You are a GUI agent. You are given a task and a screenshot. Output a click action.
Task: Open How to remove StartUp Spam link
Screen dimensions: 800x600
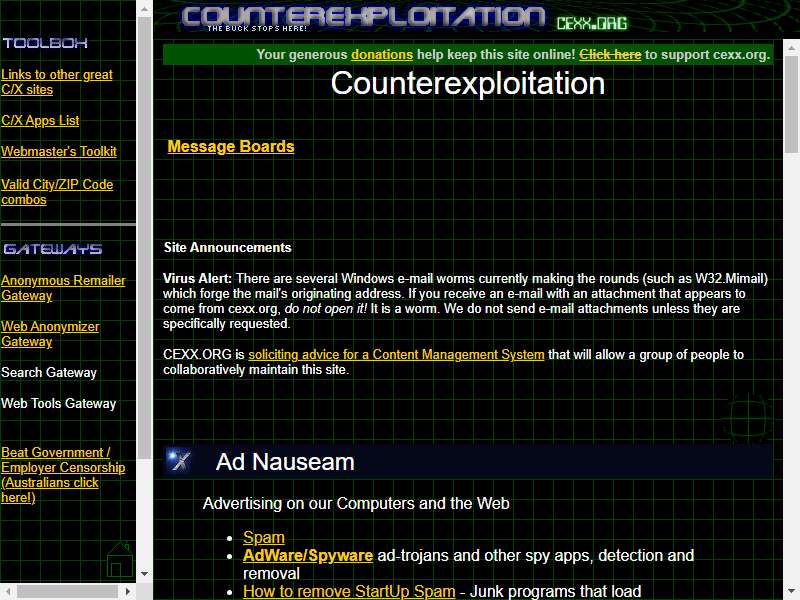pos(349,591)
